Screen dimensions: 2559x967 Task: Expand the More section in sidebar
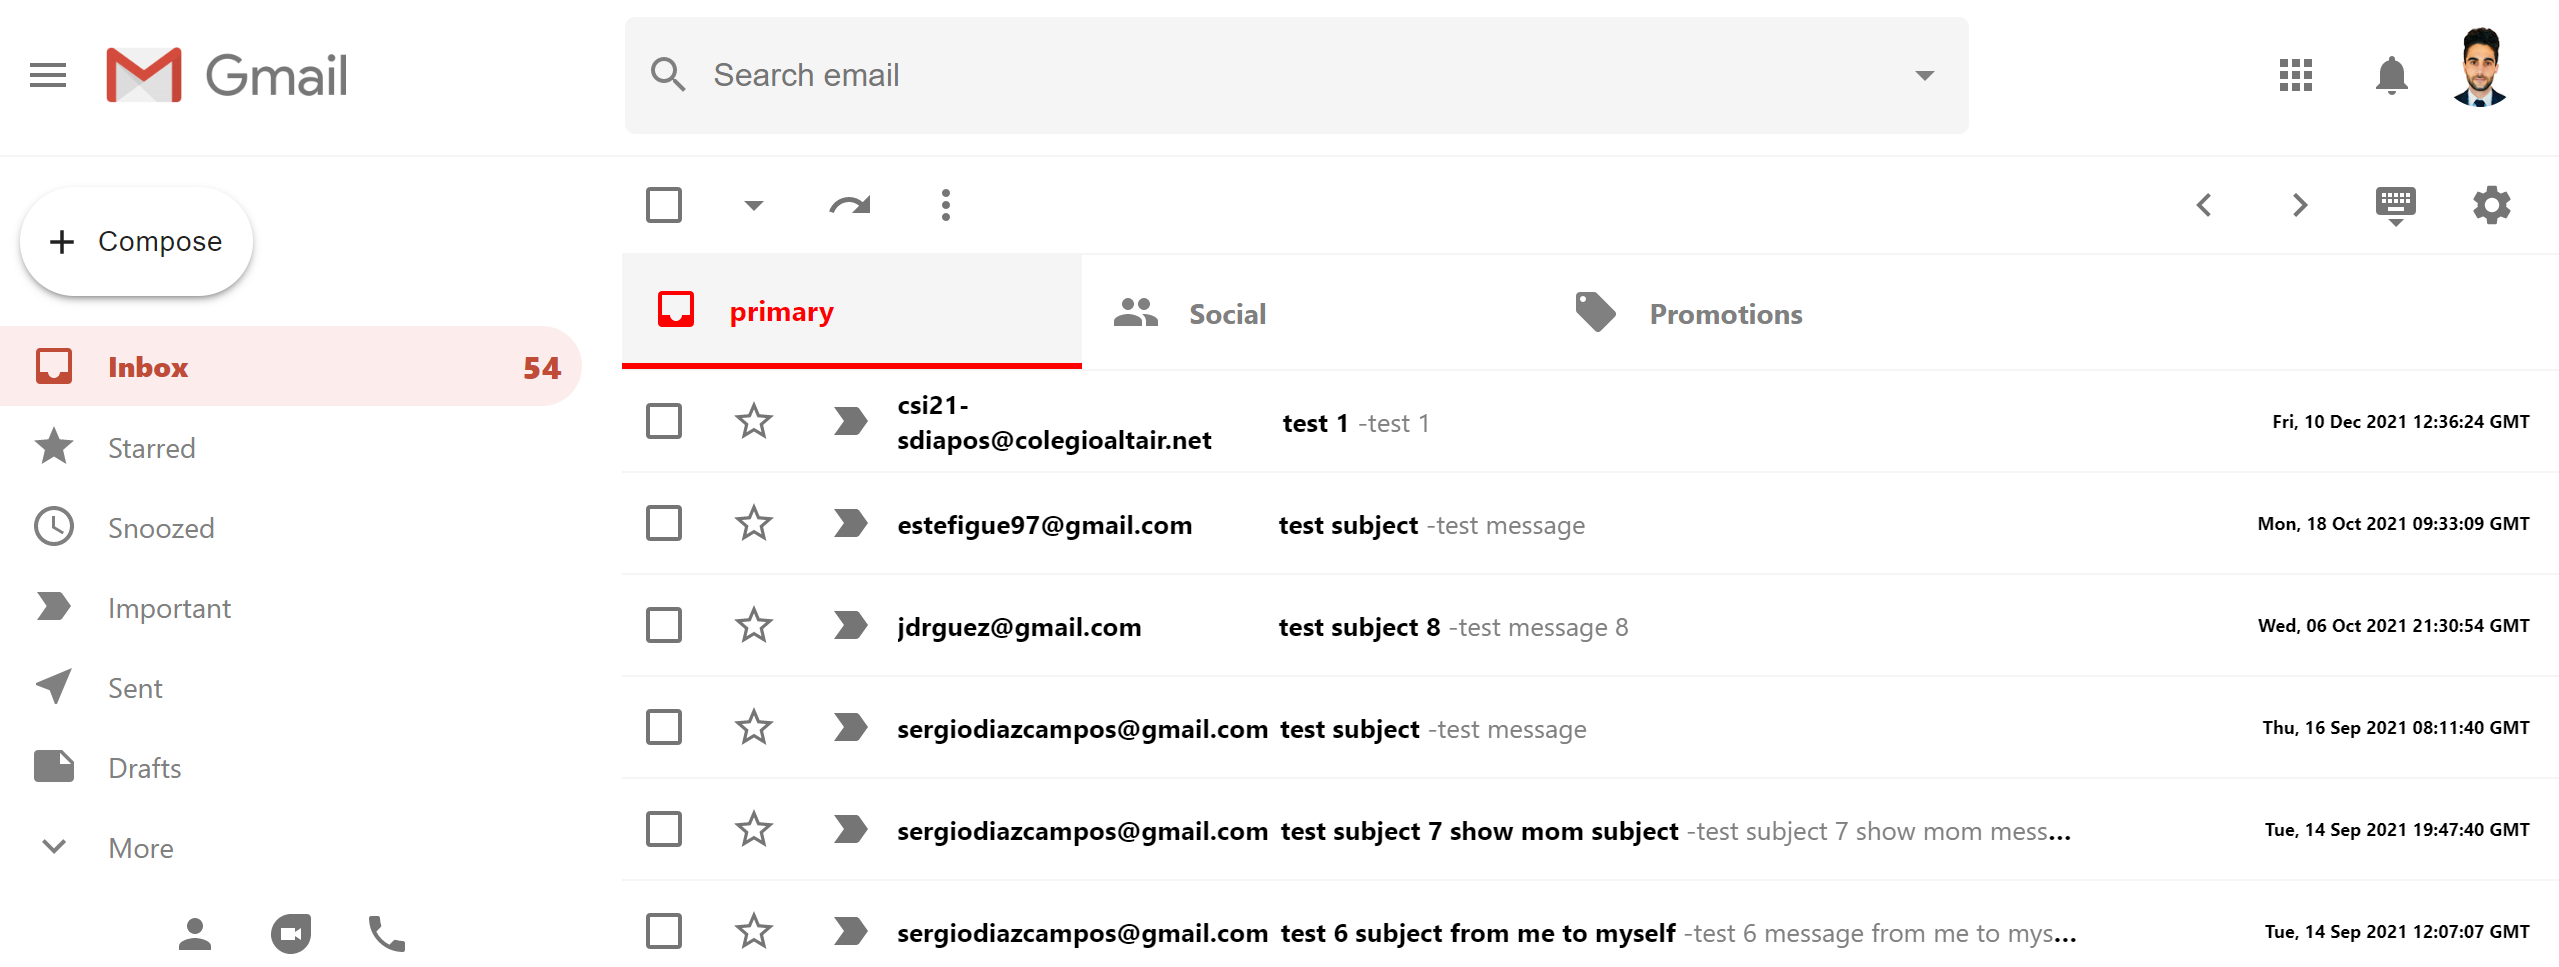point(140,848)
